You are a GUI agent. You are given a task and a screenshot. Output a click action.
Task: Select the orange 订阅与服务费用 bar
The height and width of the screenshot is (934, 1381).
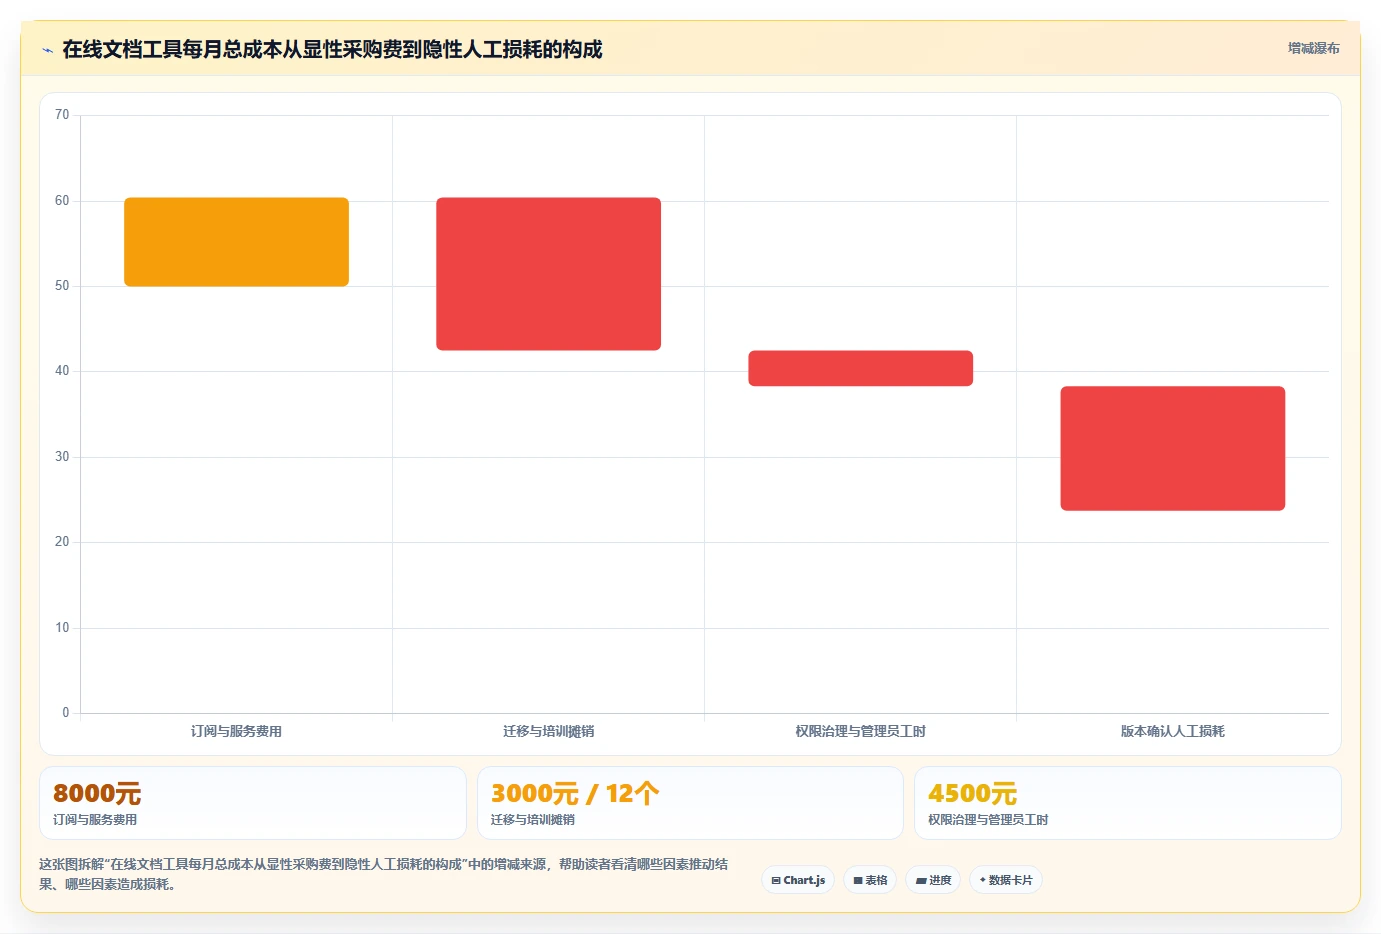(236, 242)
